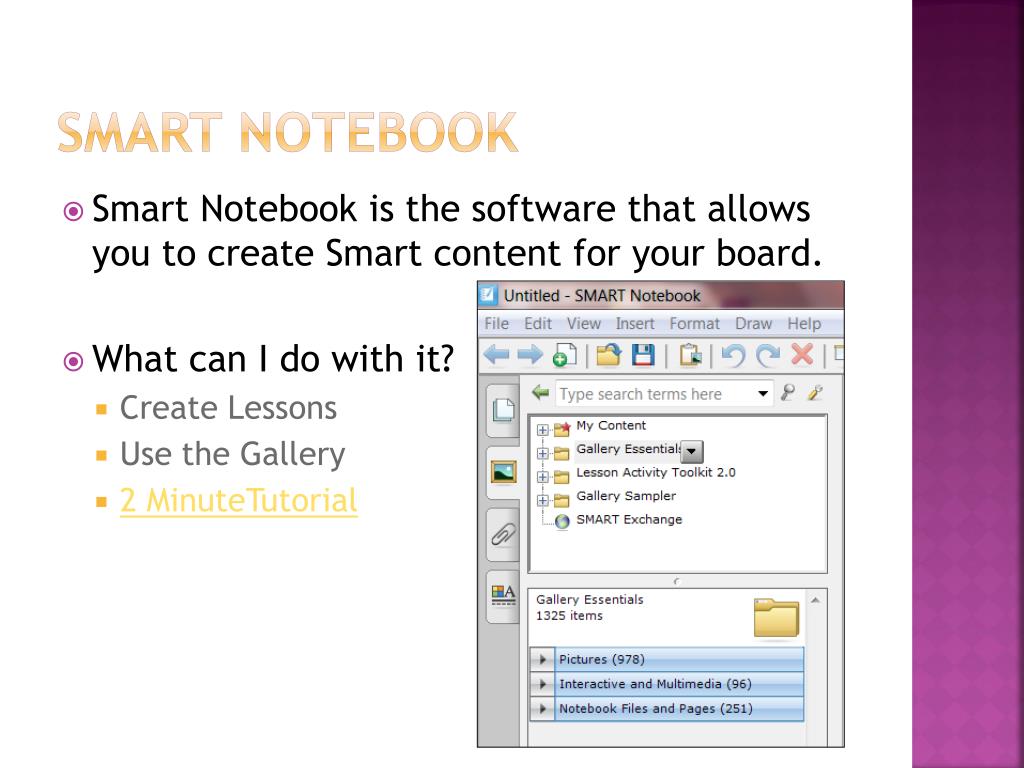Click the SMART Notebook title bar icon
The width and height of the screenshot is (1024, 768).
(488, 295)
